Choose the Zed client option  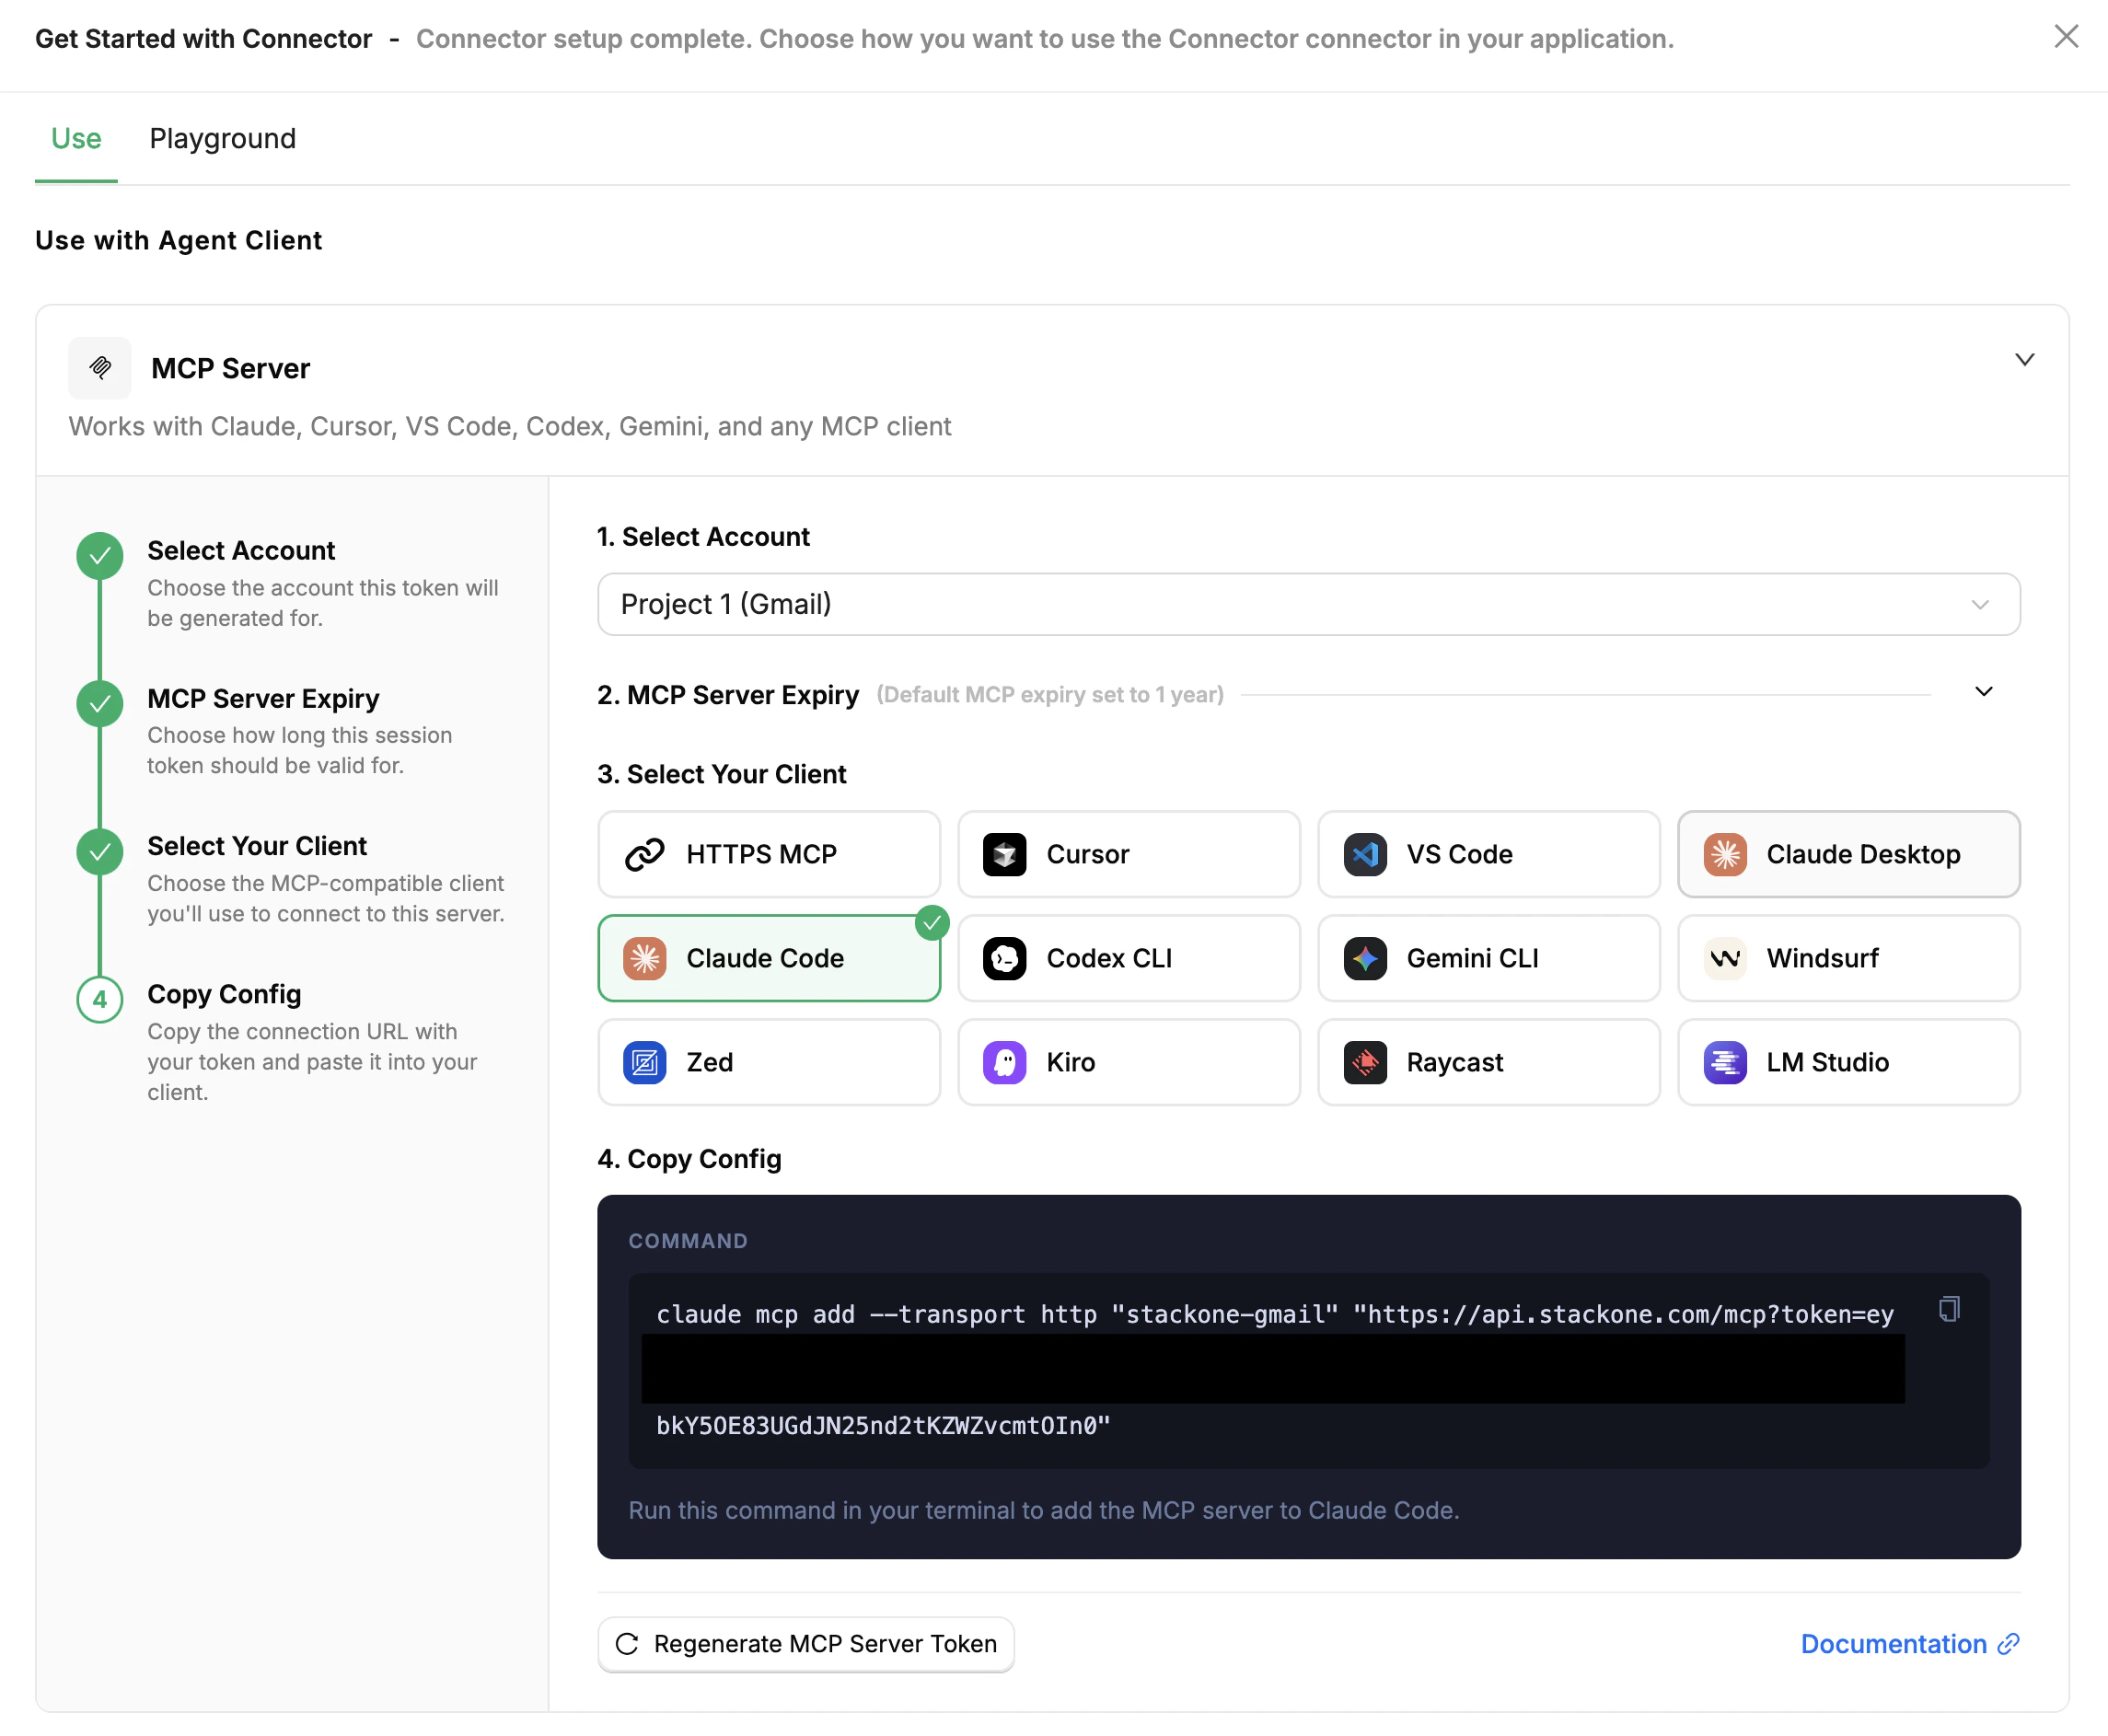coord(769,1062)
